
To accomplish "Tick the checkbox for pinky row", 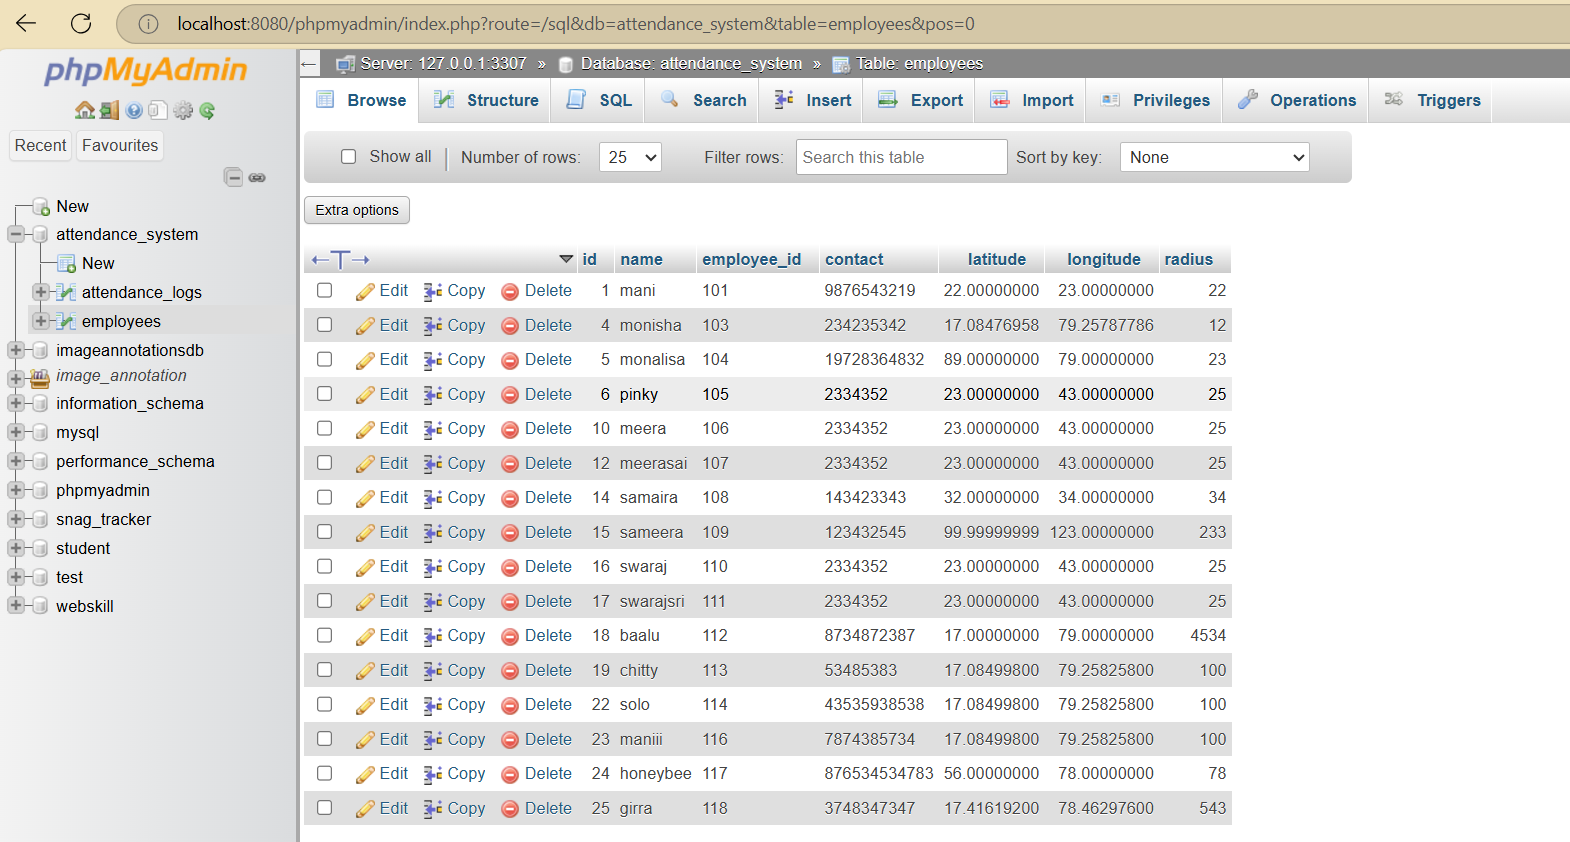I will (x=325, y=393).
